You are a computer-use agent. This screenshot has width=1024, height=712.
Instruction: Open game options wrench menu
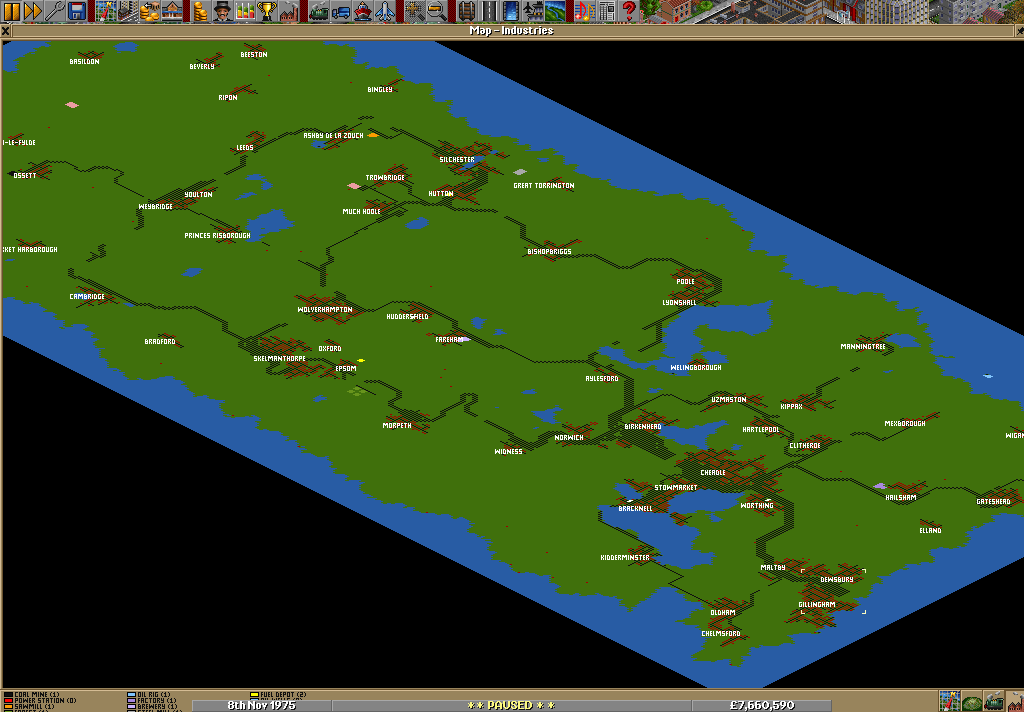pos(56,11)
